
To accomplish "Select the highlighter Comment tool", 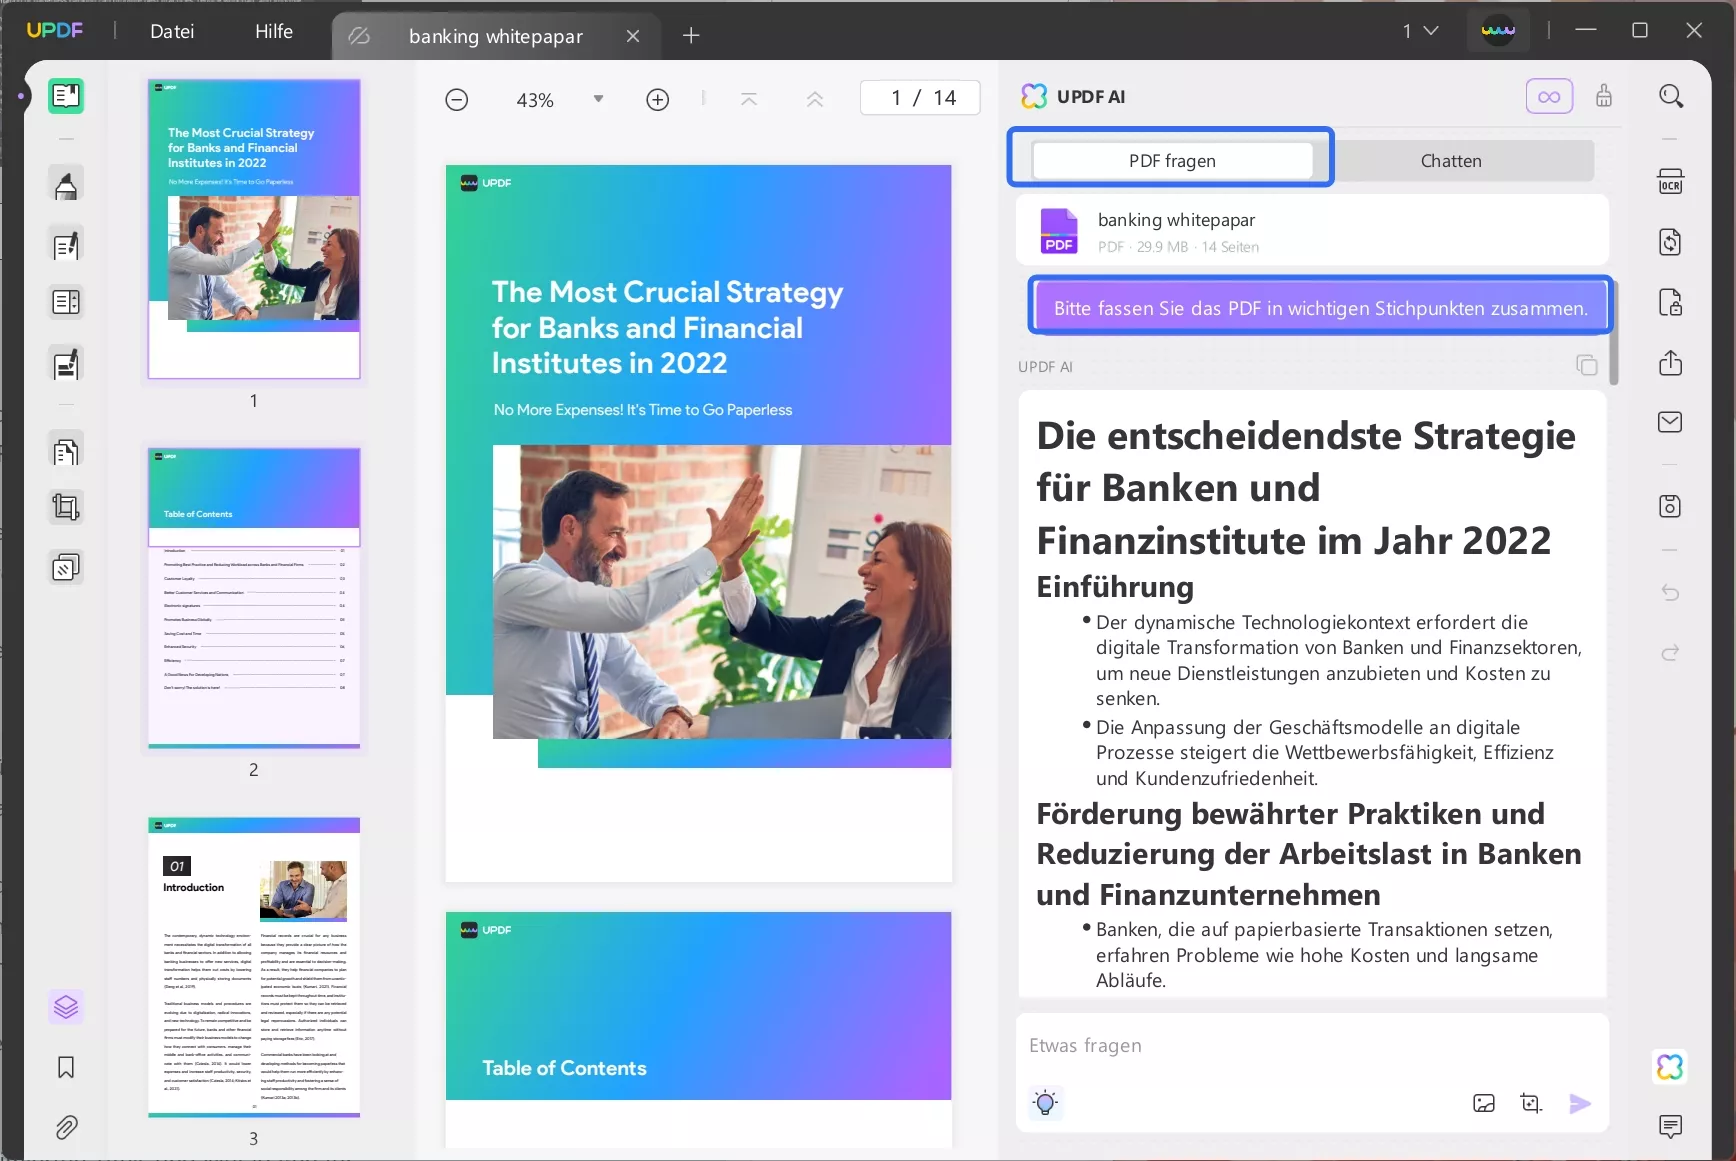I will [x=66, y=185].
